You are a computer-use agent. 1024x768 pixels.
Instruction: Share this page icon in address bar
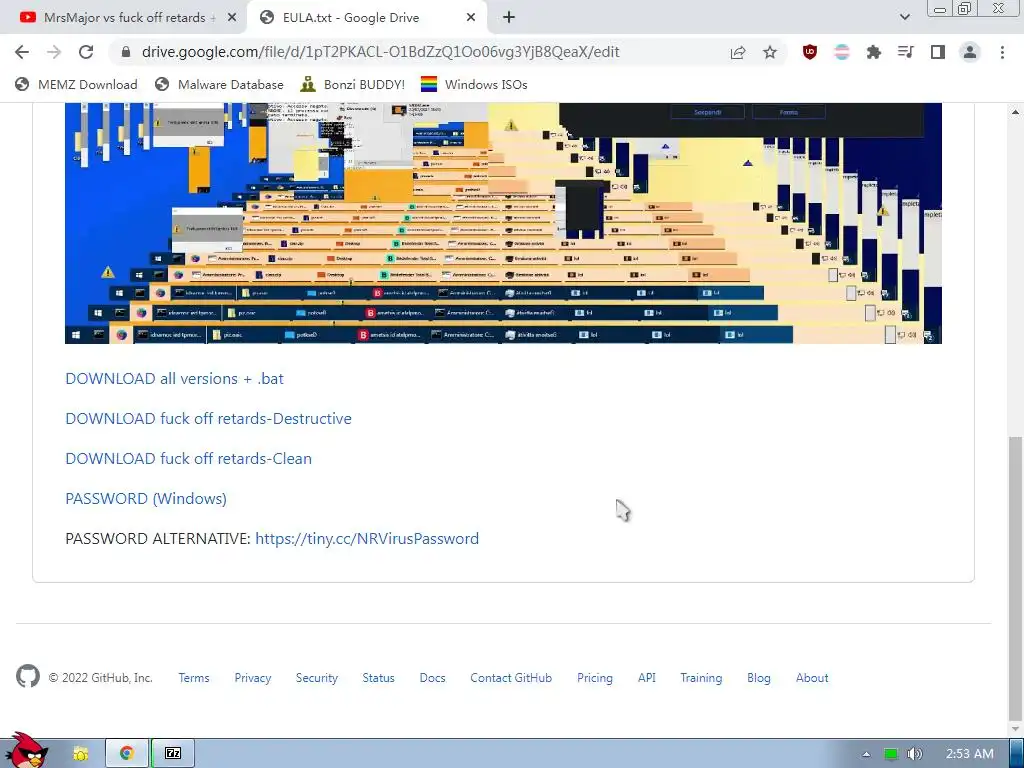click(738, 52)
